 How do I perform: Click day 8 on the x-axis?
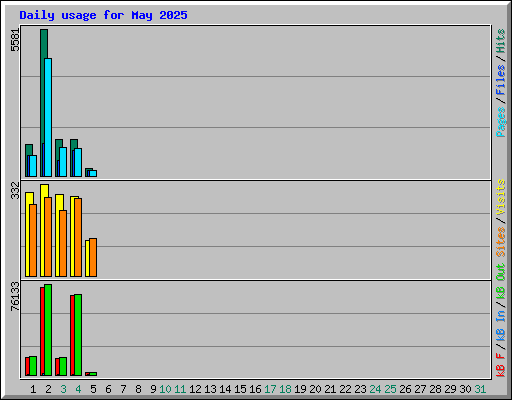[x=138, y=389]
